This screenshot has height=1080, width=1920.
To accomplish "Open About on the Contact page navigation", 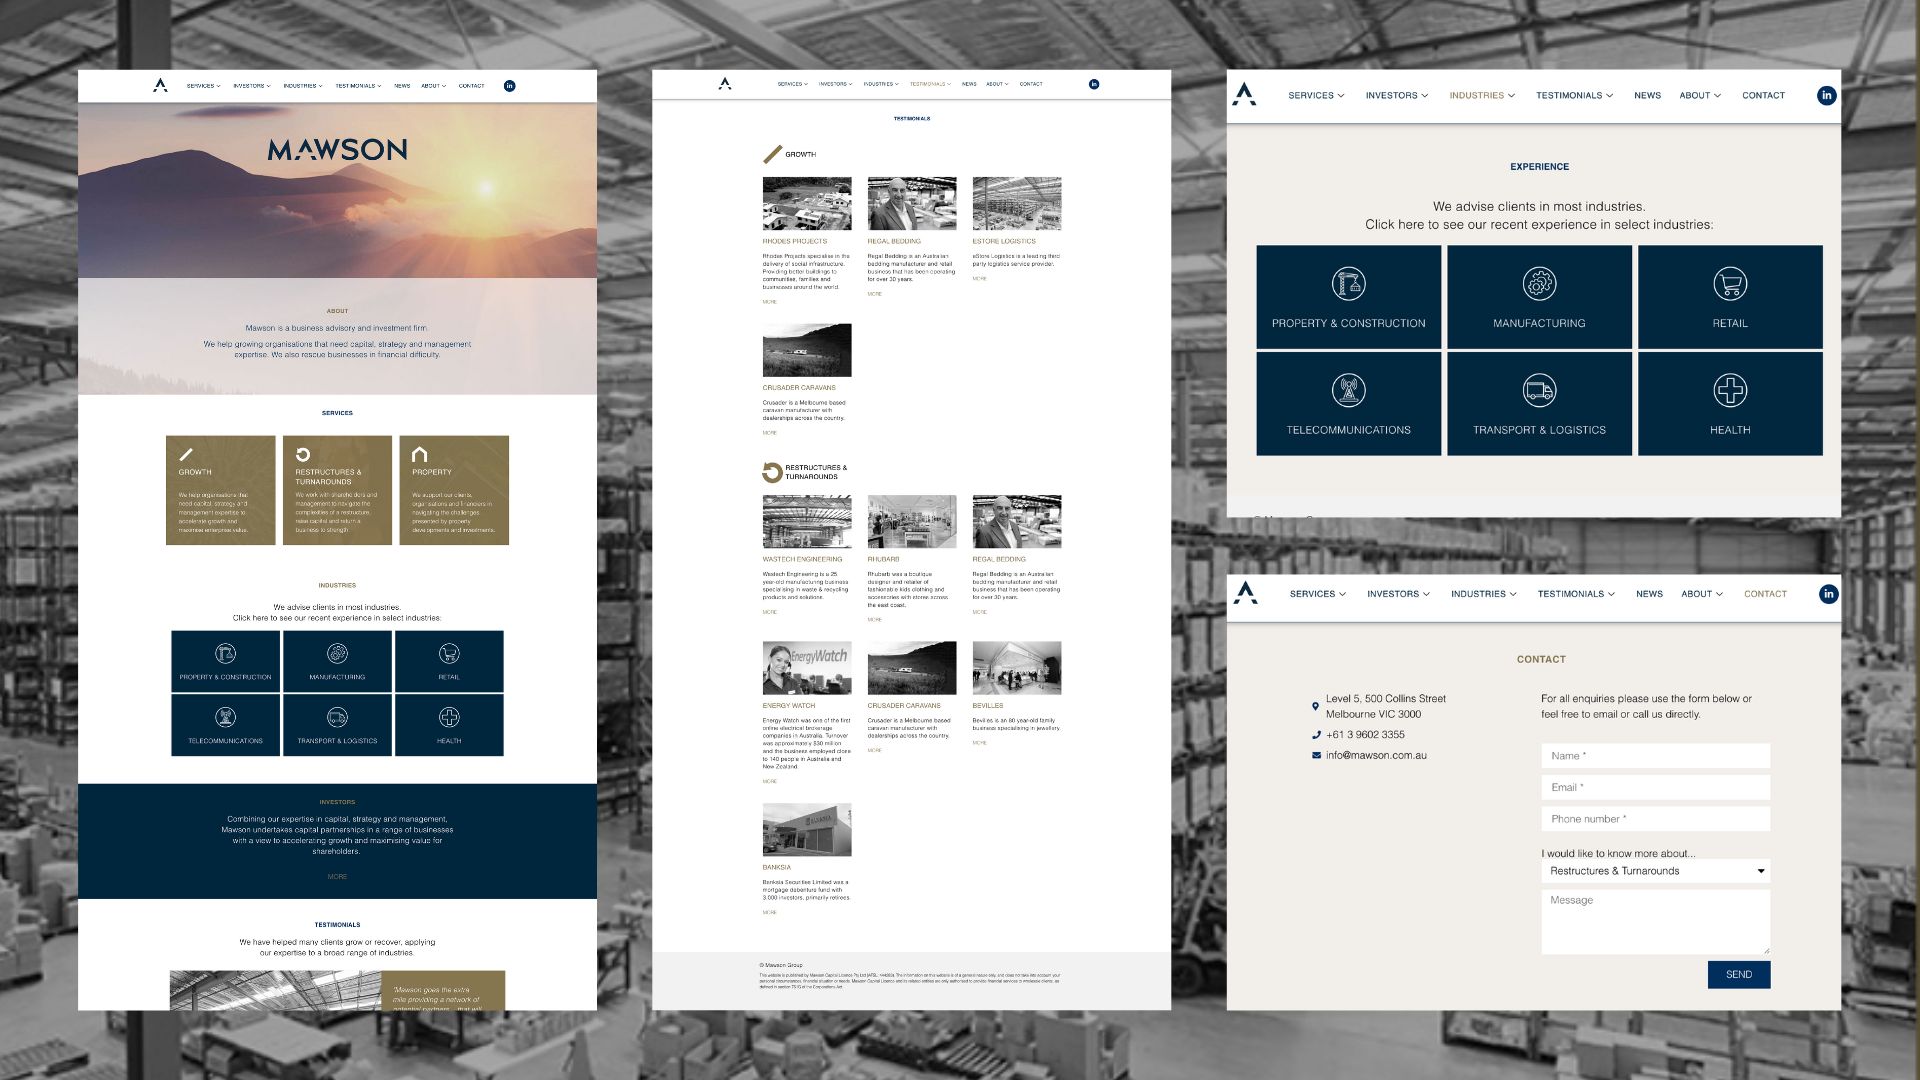I will pyautogui.click(x=1702, y=594).
